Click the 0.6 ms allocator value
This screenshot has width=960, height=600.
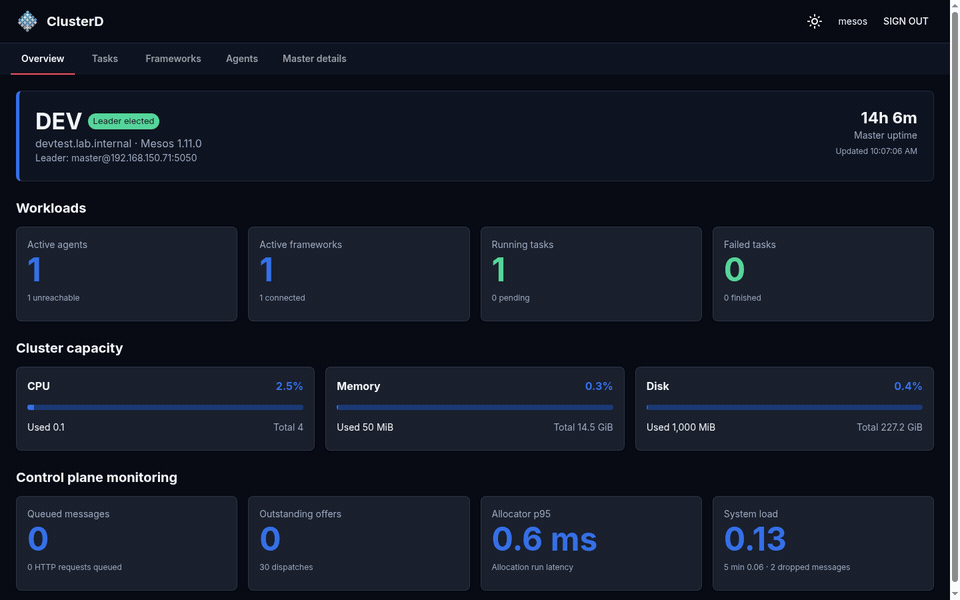click(x=544, y=539)
